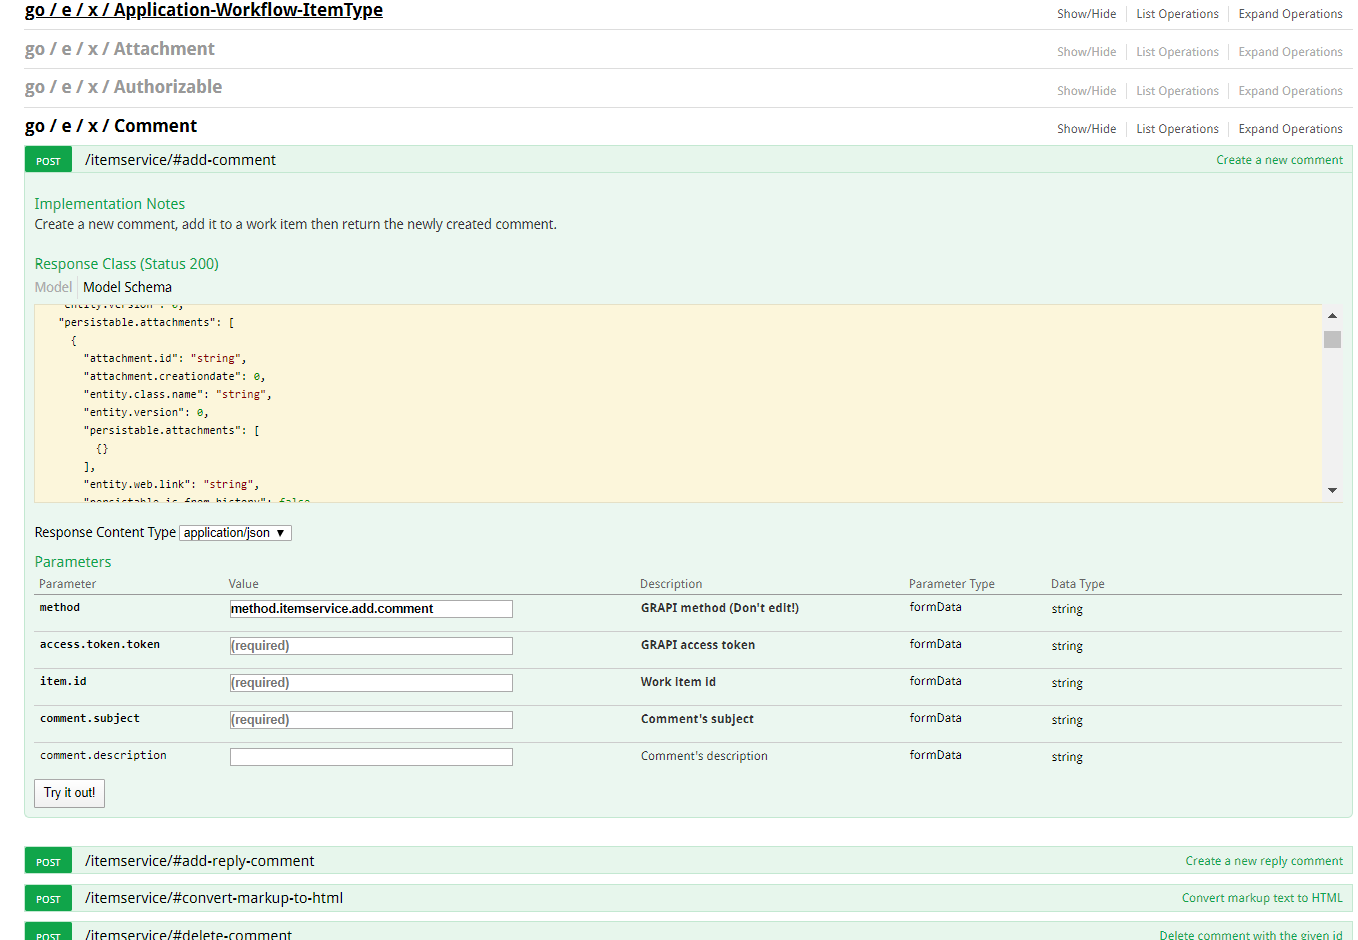The width and height of the screenshot is (1358, 940).
Task: Click the access.token.token input field
Action: [370, 645]
